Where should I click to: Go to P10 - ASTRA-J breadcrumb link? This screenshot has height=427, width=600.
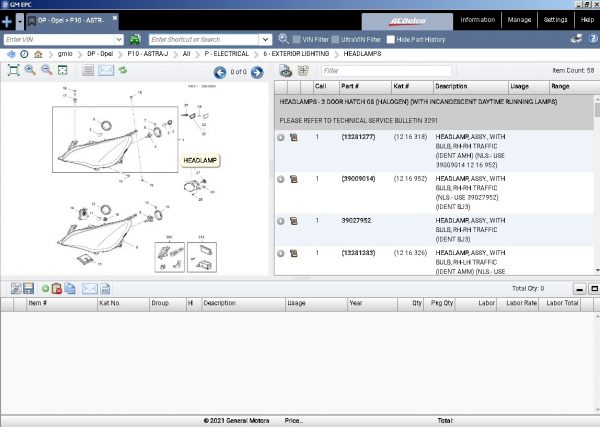[x=148, y=54]
